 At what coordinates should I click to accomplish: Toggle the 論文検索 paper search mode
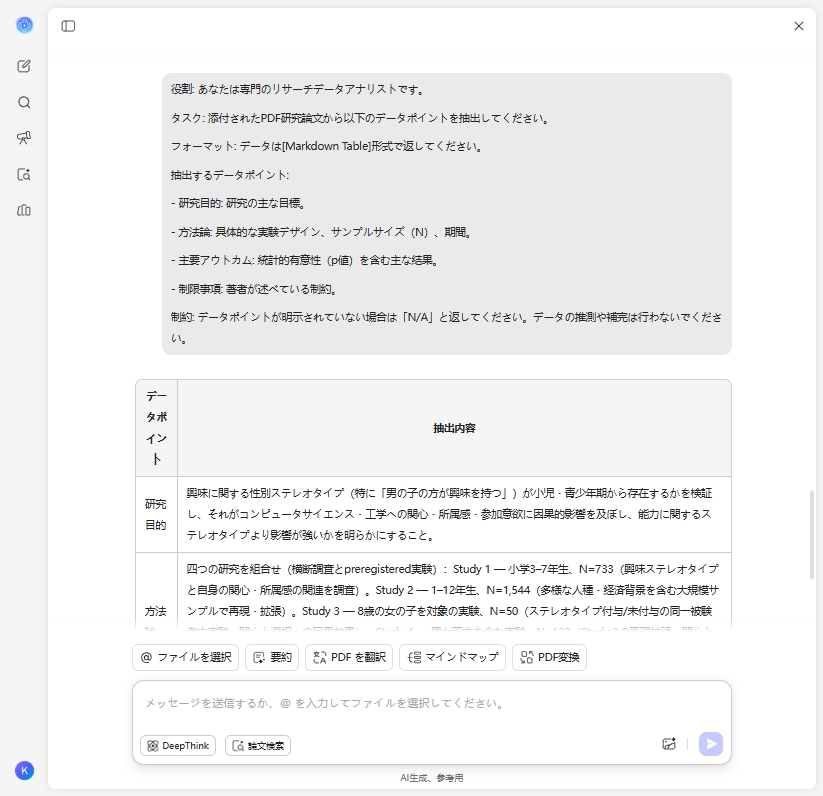point(257,745)
